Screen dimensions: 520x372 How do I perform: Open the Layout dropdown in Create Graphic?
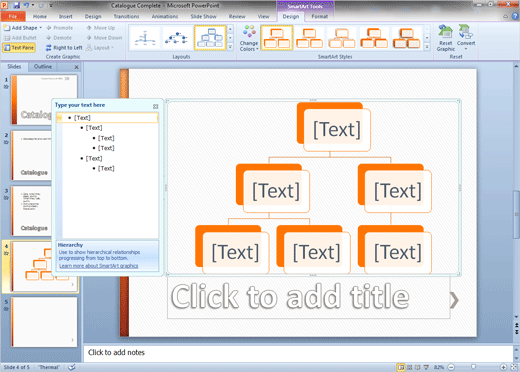(x=100, y=48)
